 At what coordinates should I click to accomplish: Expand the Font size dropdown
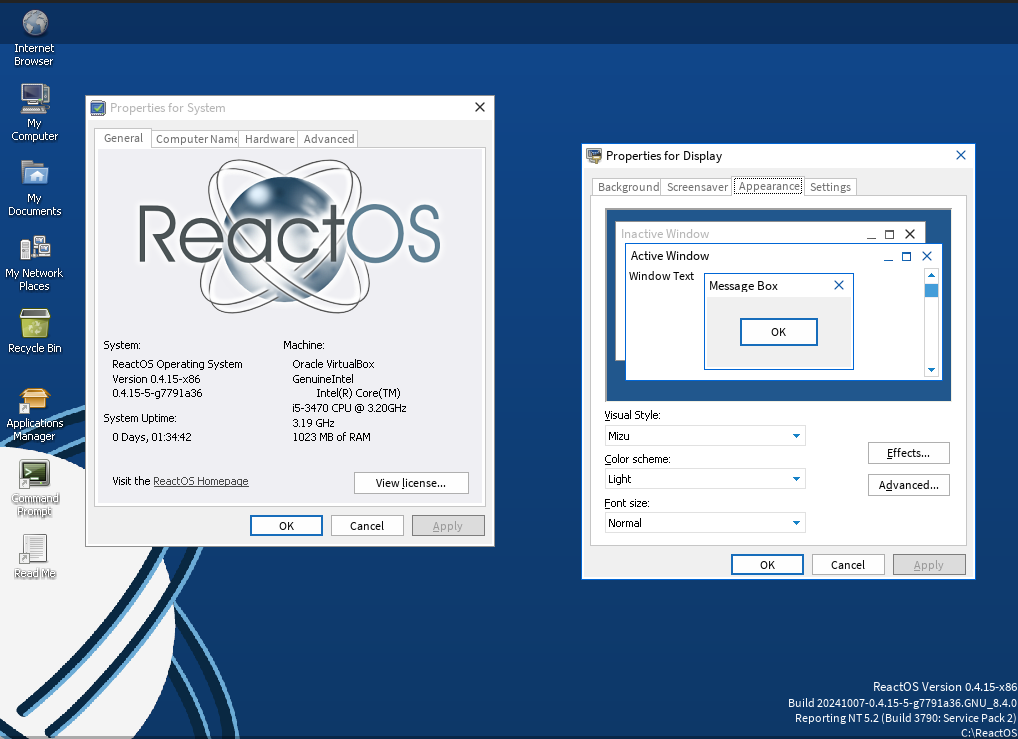click(796, 523)
